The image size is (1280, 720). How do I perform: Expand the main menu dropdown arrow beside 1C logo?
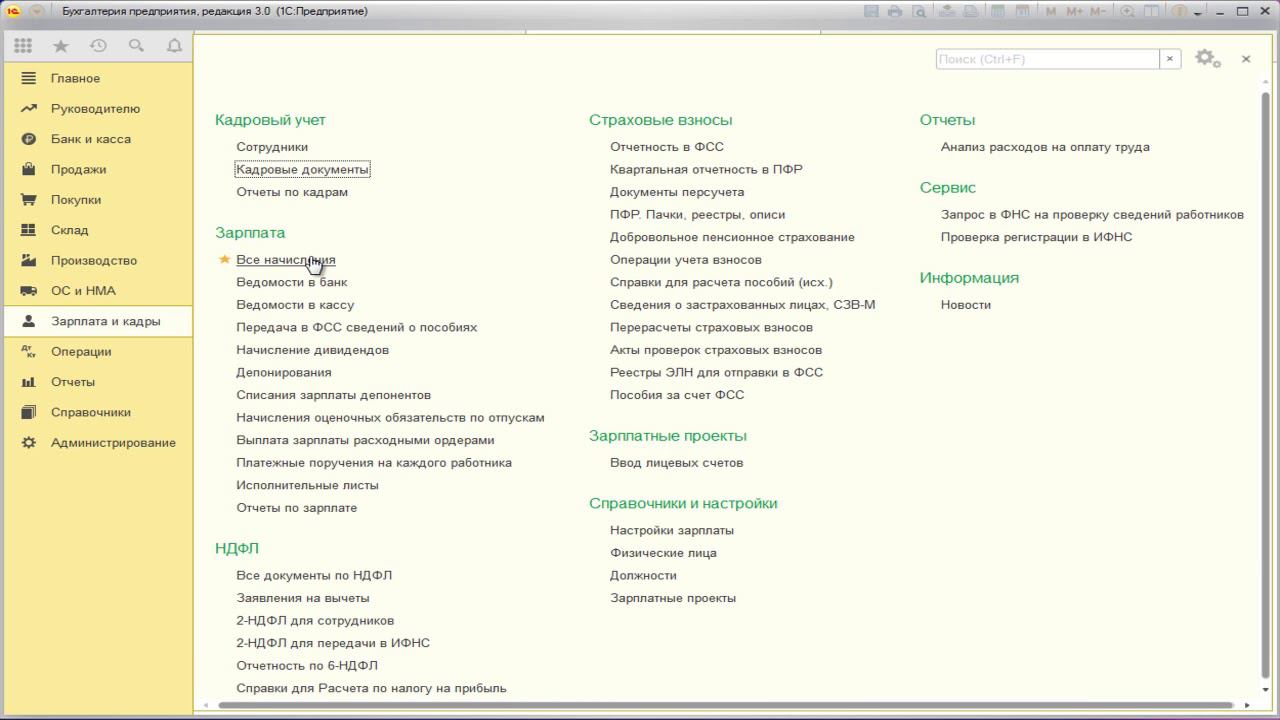coord(37,11)
